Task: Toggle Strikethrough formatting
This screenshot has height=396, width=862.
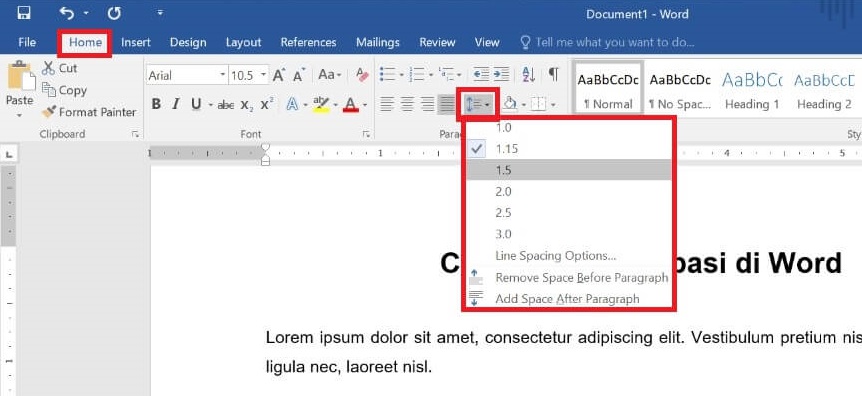Action: tap(225, 104)
